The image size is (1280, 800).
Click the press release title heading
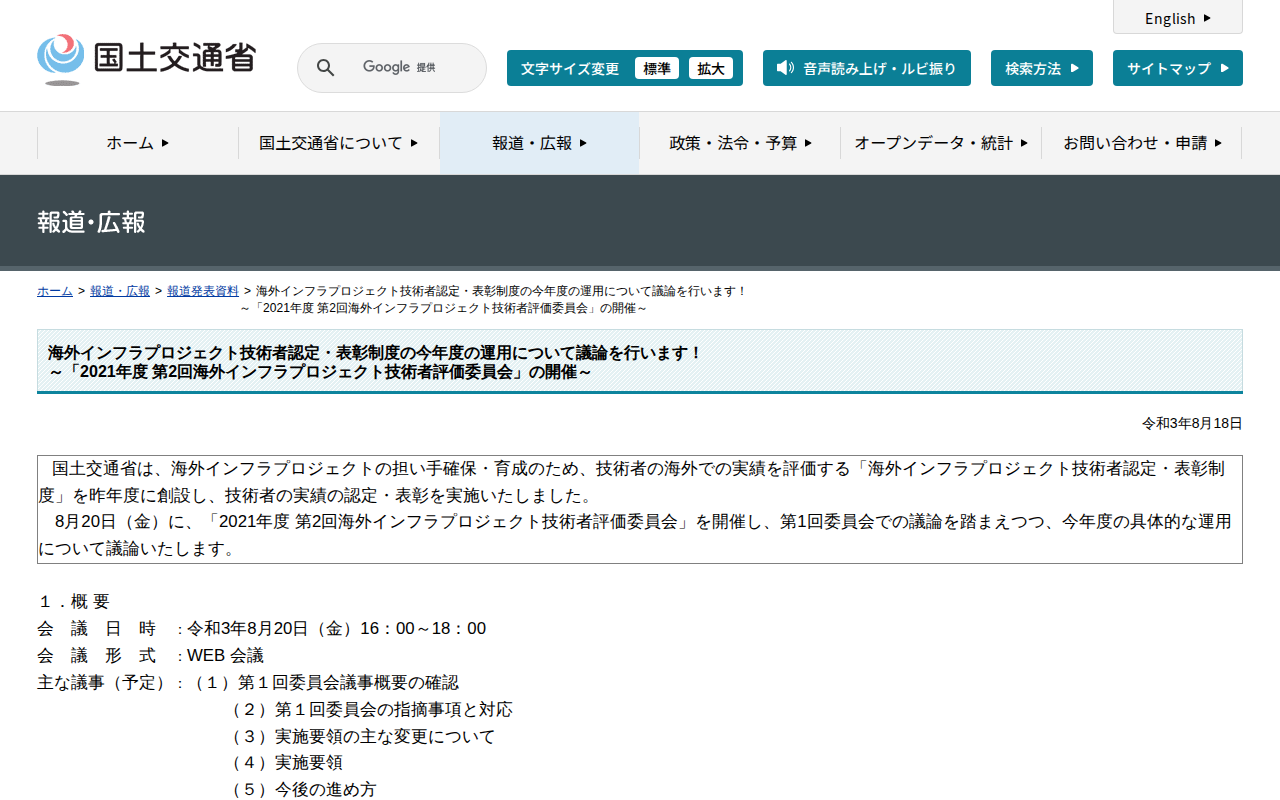(640, 362)
